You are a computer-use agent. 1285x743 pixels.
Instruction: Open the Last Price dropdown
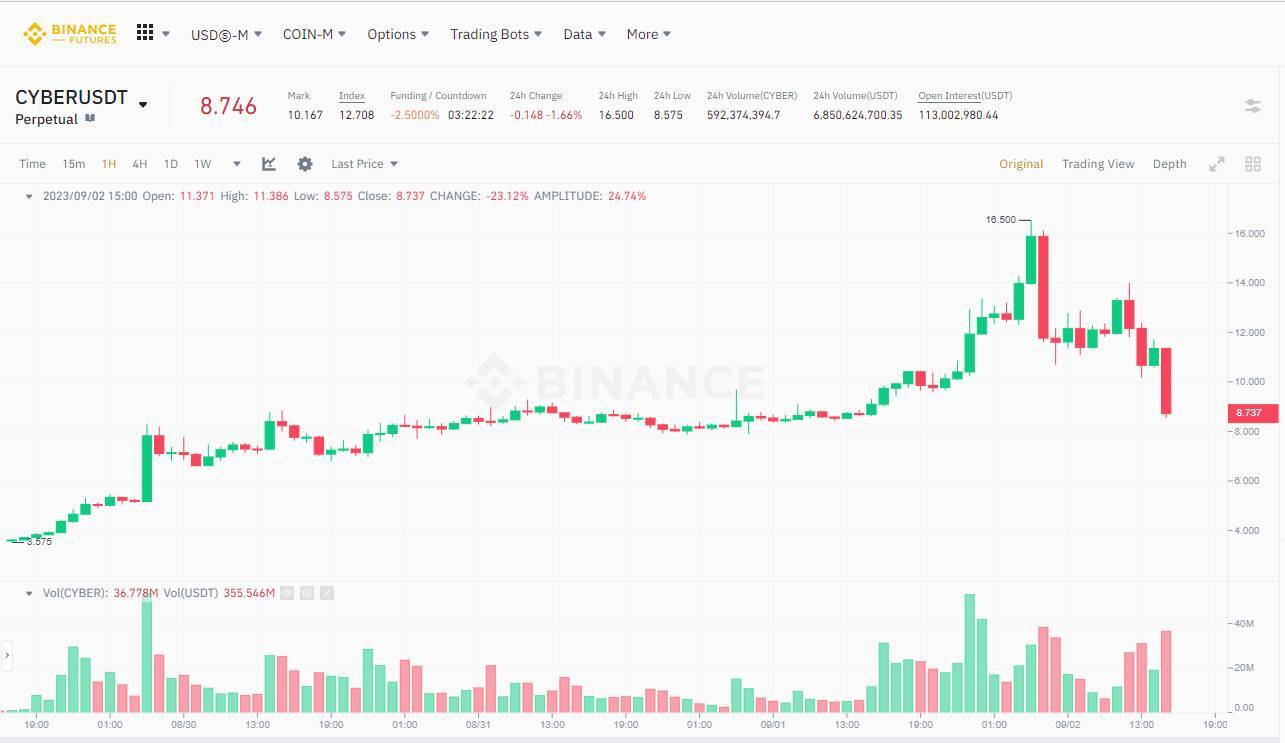tap(364, 164)
